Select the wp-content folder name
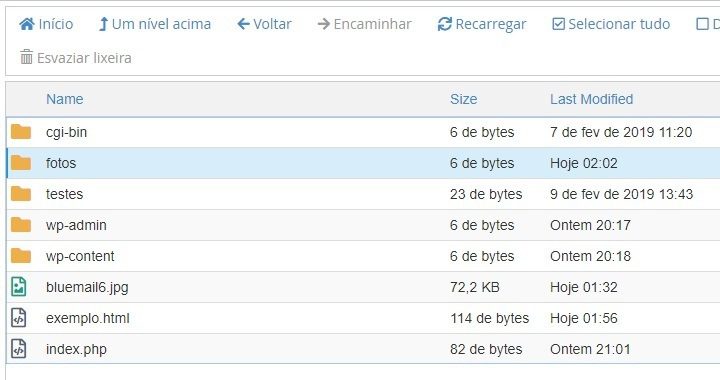 click(80, 256)
